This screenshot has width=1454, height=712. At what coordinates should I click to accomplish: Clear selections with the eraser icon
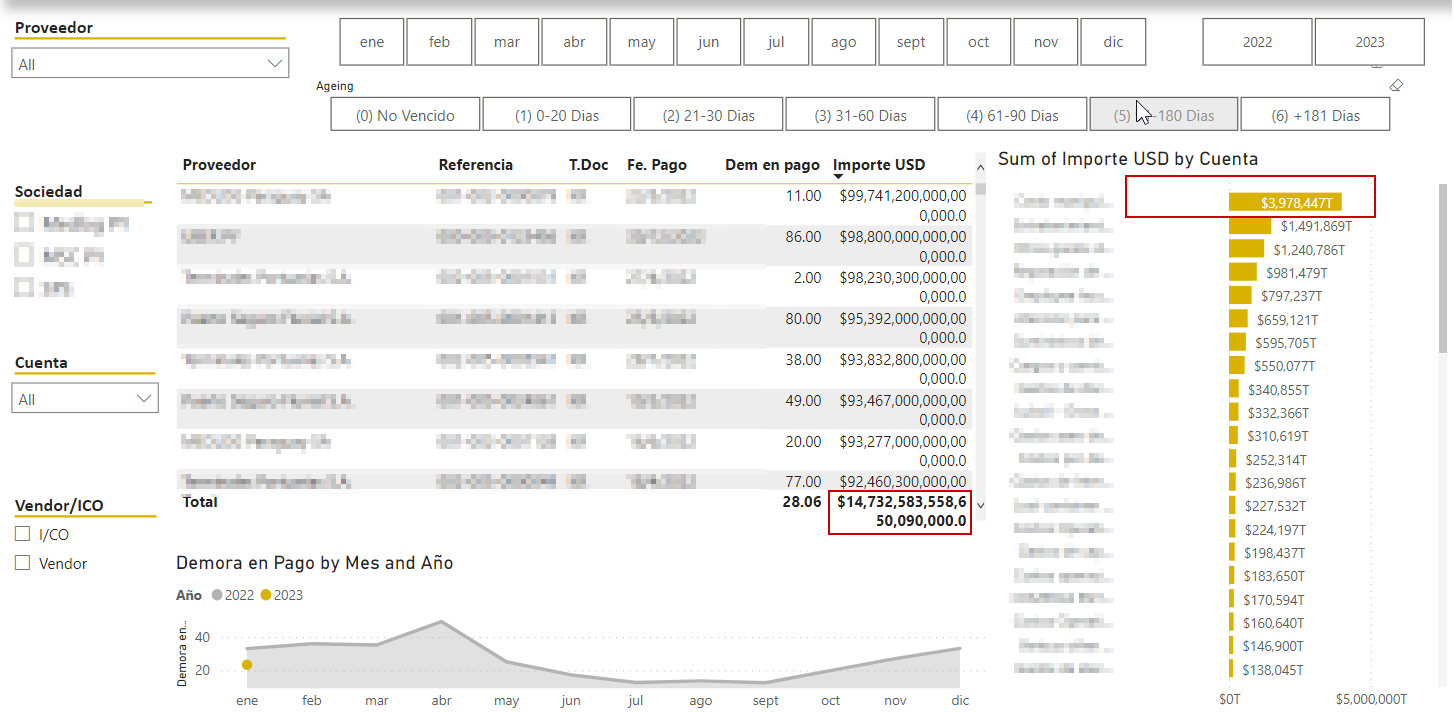(x=1397, y=86)
